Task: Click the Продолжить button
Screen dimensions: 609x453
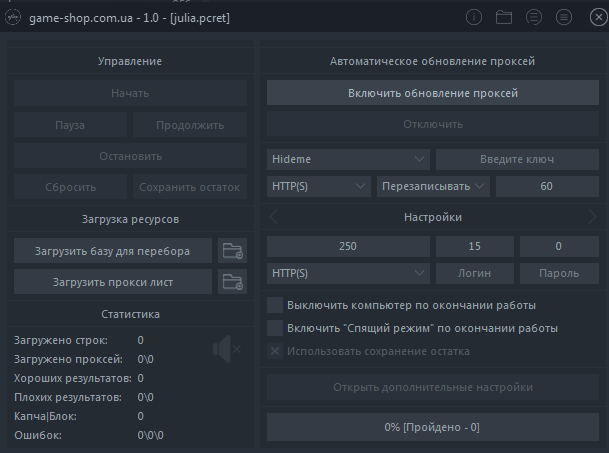Action: click(190, 125)
